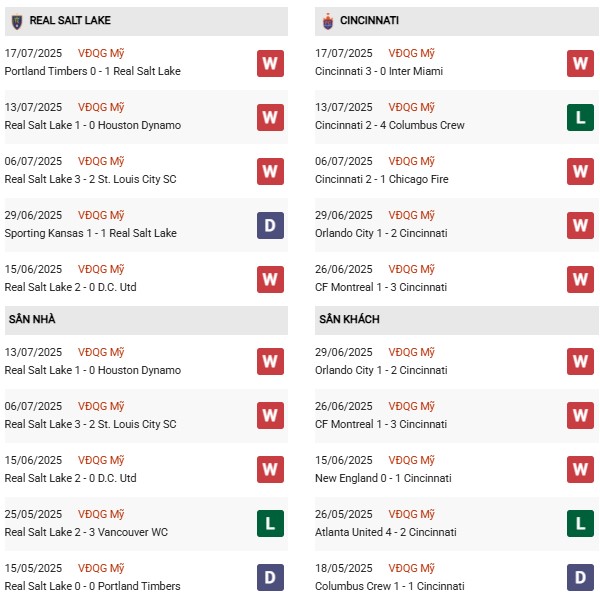Screen dimensions: 600x598
Task: Click the W badge for New England 0 - 1 Cincinnati
Action: point(581,470)
